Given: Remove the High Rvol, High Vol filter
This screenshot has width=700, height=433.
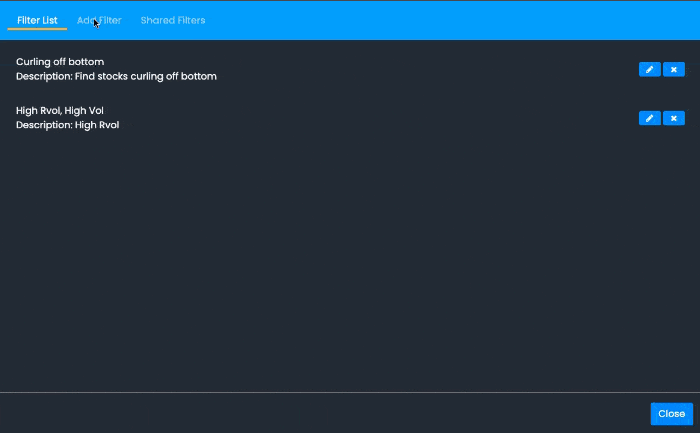Looking at the screenshot, I should tap(674, 118).
